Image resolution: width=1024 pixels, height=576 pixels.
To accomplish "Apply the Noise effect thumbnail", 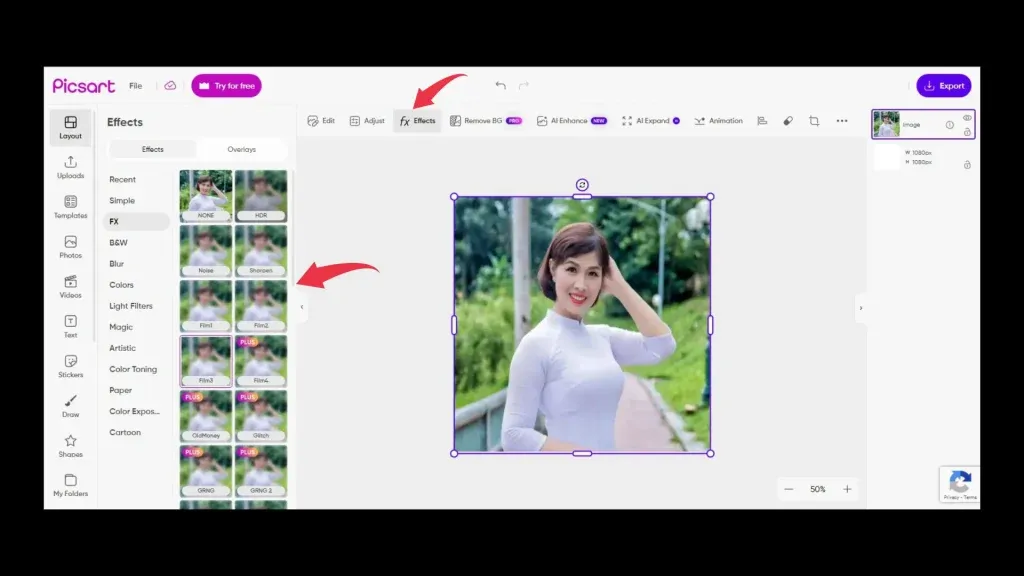I will (206, 251).
